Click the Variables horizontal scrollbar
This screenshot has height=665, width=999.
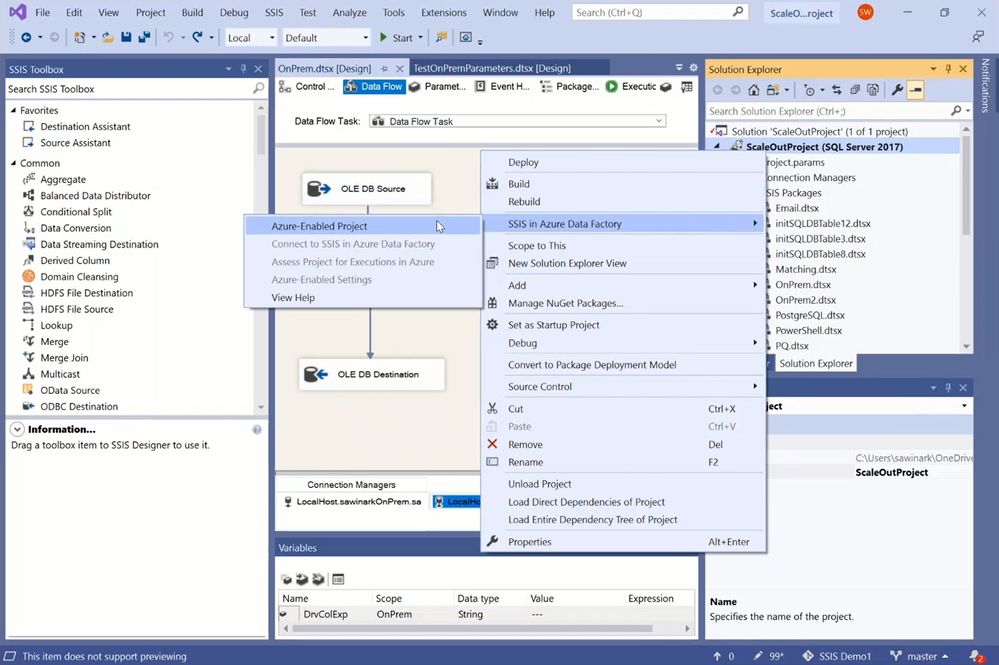(472, 628)
